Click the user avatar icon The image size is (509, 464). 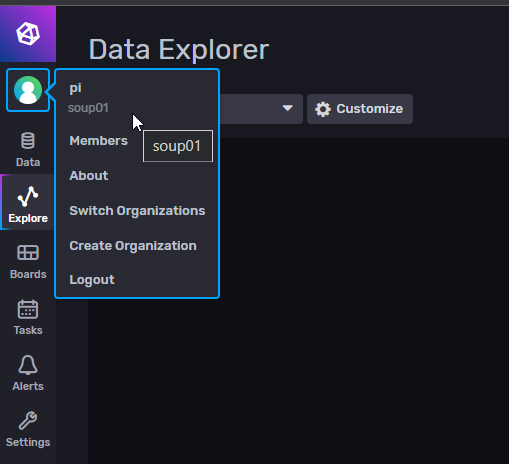click(28, 90)
